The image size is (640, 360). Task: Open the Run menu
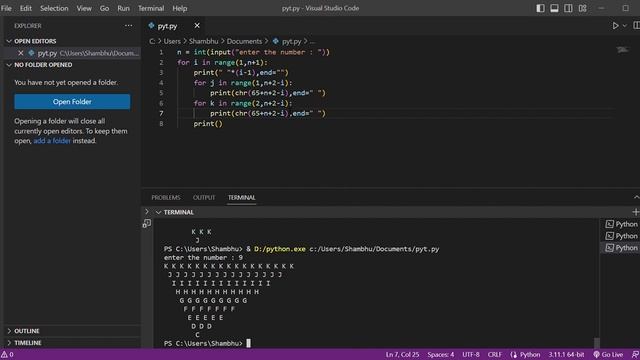tap(123, 8)
